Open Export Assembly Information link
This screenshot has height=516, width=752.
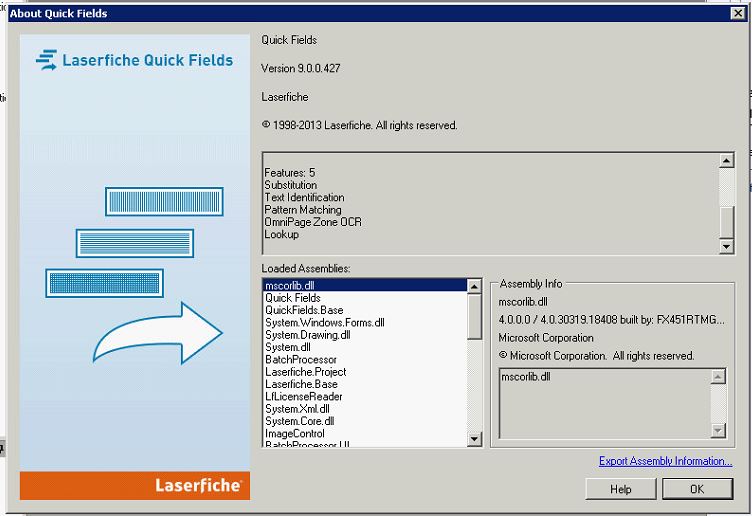pyautogui.click(x=665, y=461)
